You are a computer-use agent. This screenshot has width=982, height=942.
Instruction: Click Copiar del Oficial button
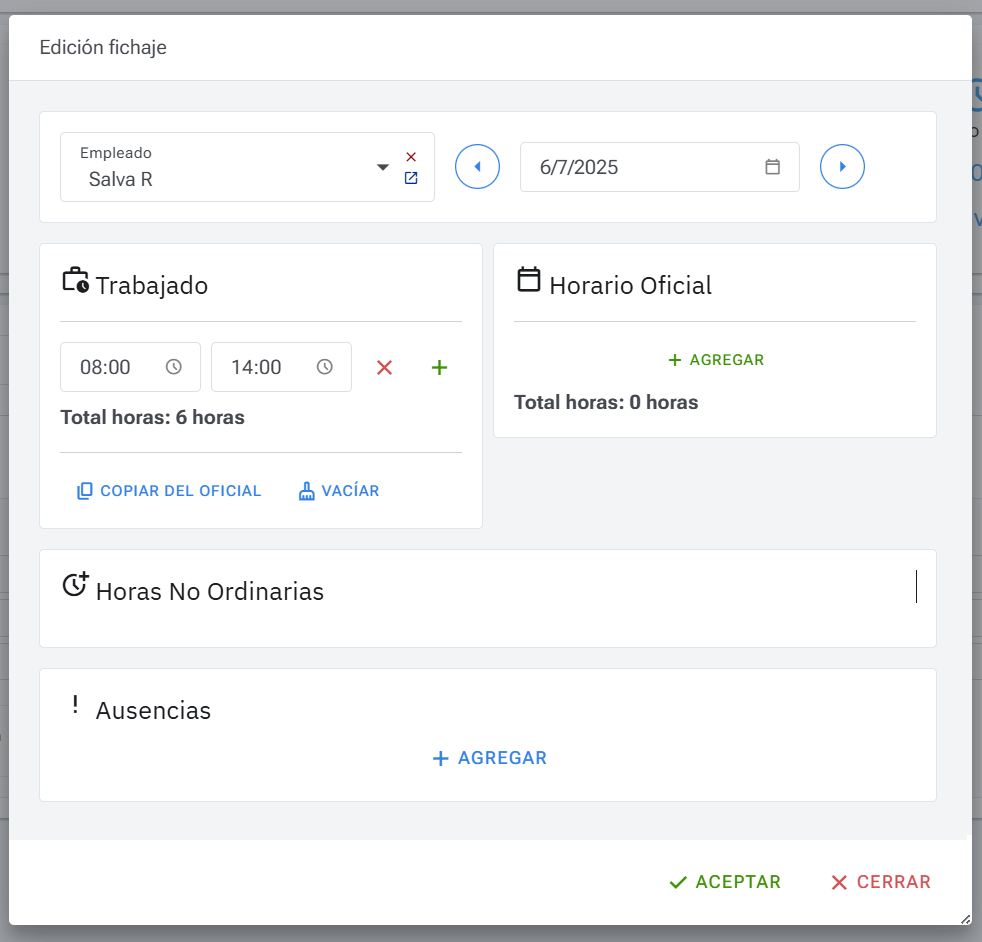click(169, 491)
